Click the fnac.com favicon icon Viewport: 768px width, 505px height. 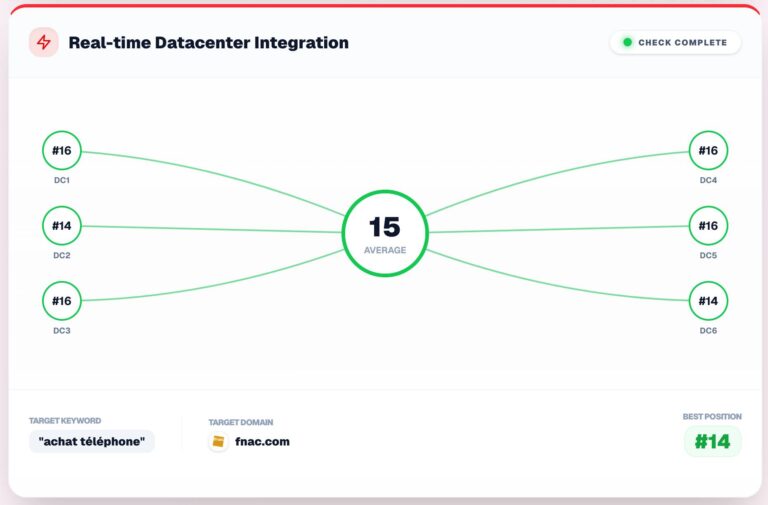click(x=218, y=441)
